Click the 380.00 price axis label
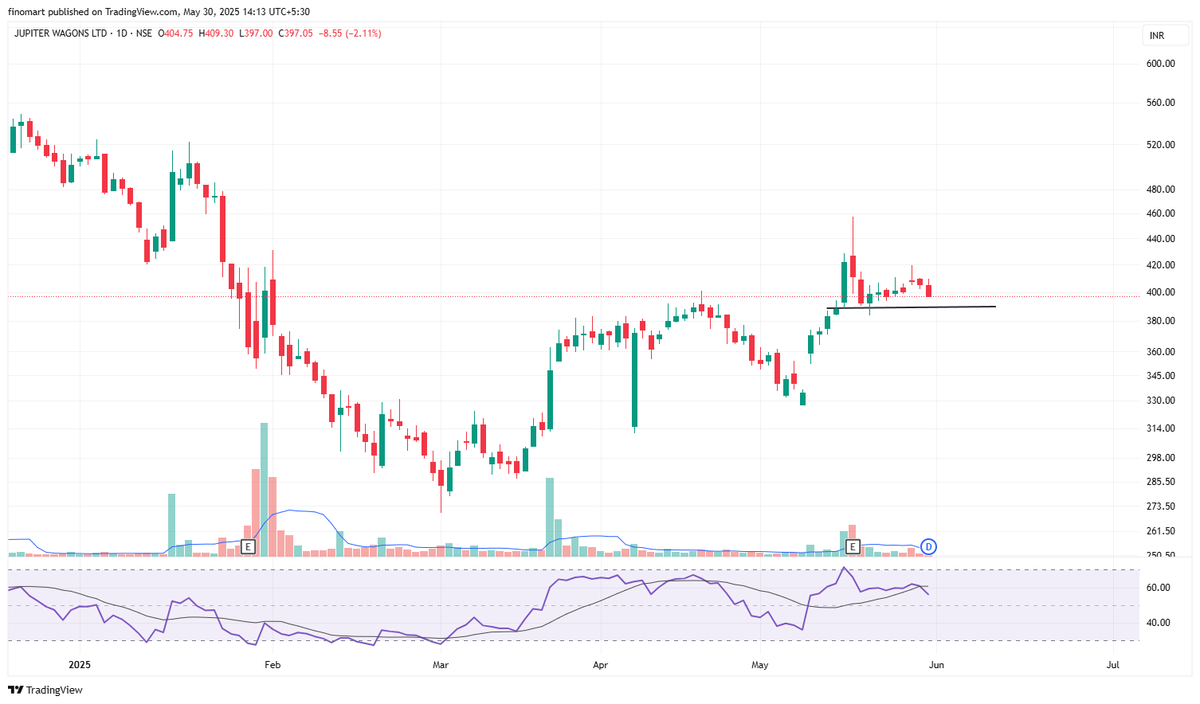This screenshot has height=704, width=1200. pyautogui.click(x=1160, y=321)
